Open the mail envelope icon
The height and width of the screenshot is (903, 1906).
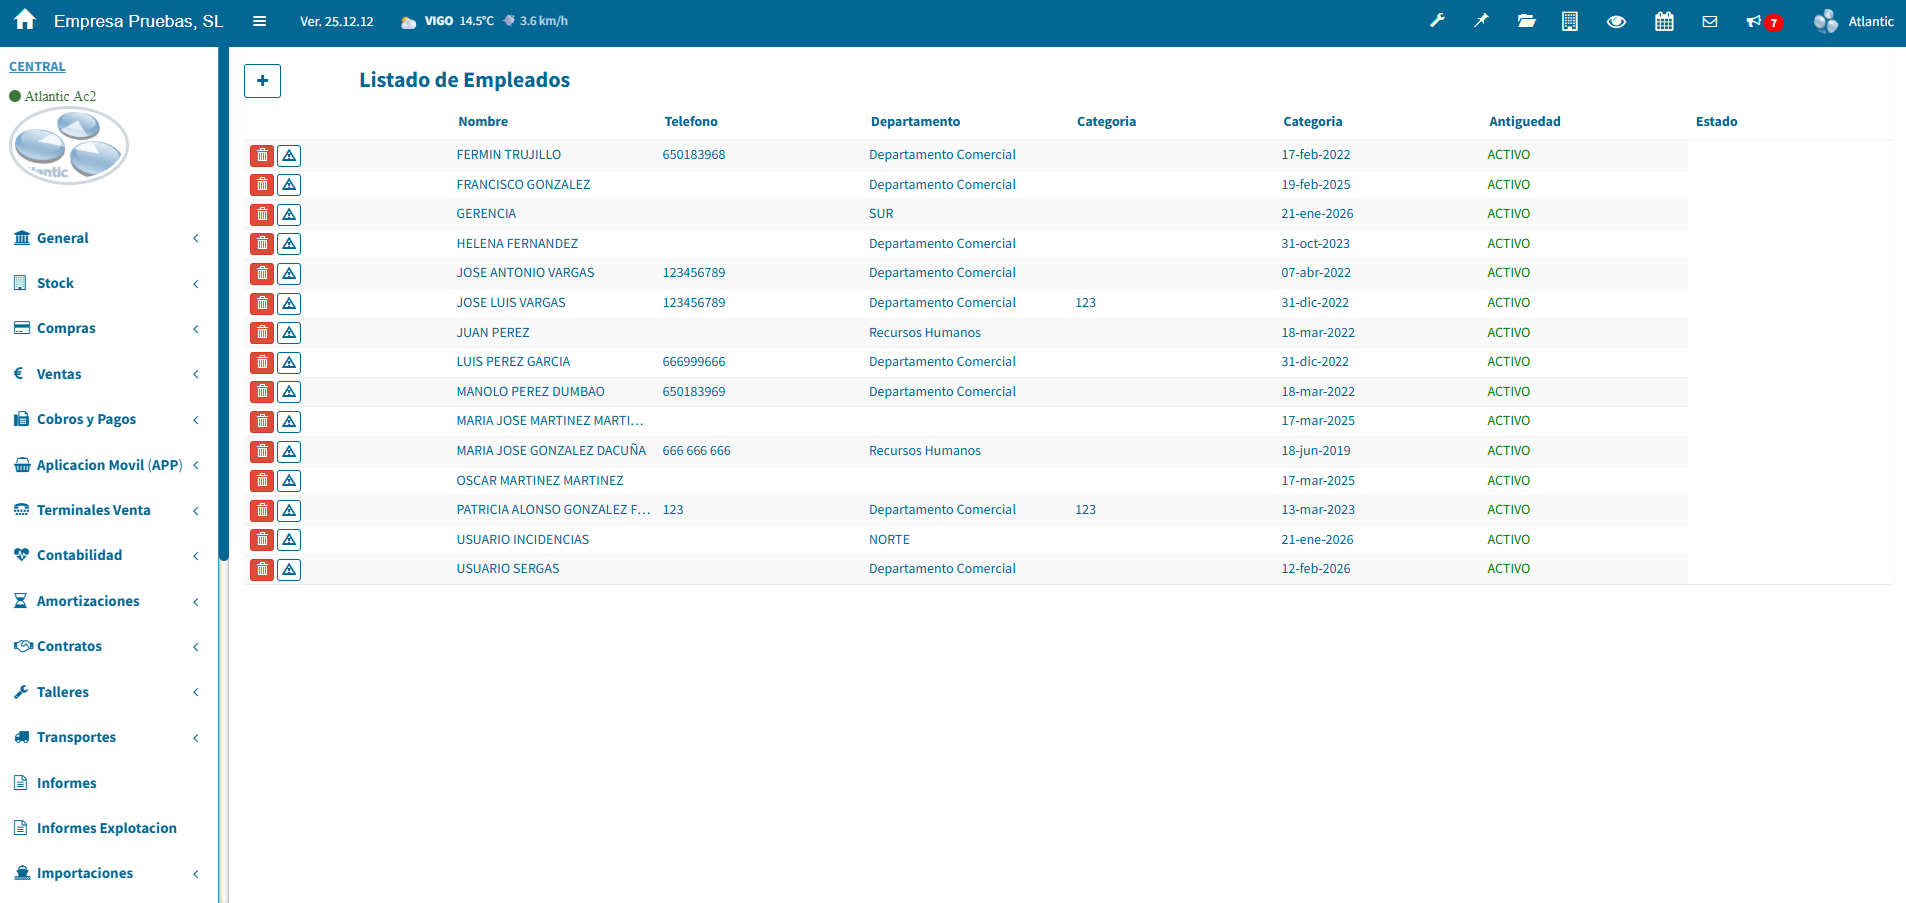1710,21
